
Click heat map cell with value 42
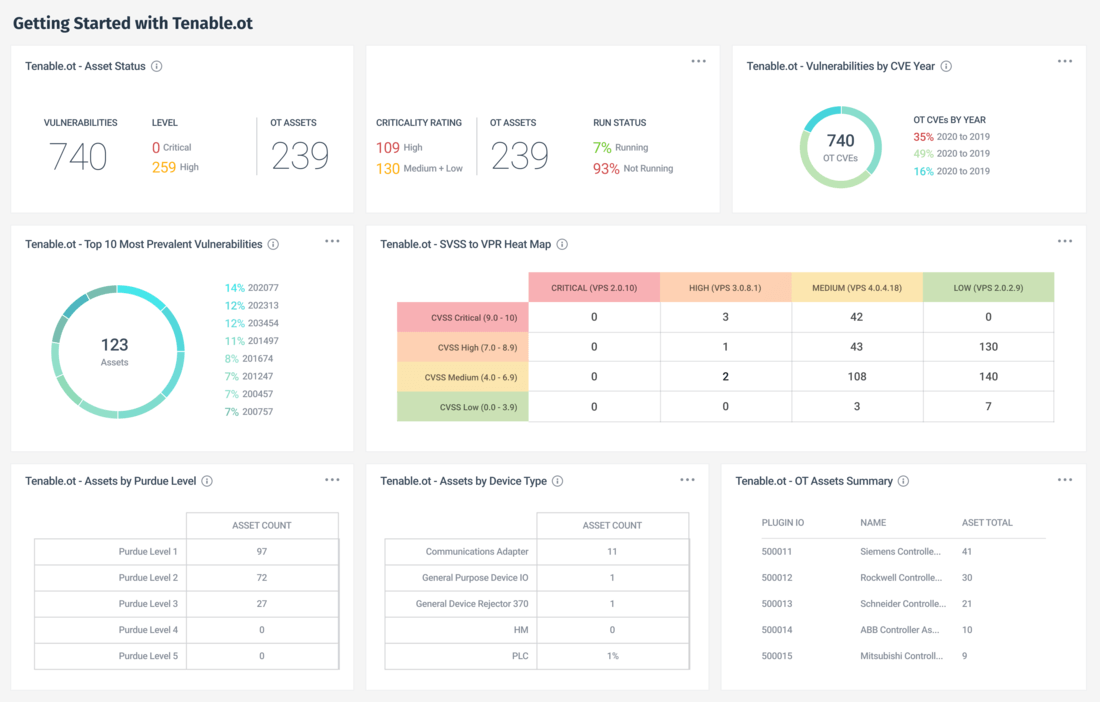click(x=857, y=317)
